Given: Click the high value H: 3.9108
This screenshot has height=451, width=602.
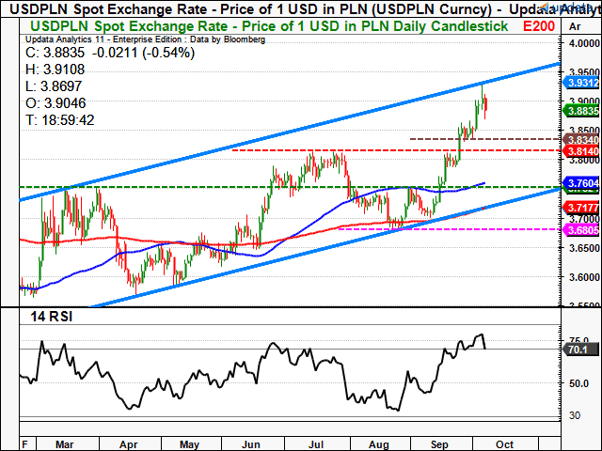Looking at the screenshot, I should [55, 69].
